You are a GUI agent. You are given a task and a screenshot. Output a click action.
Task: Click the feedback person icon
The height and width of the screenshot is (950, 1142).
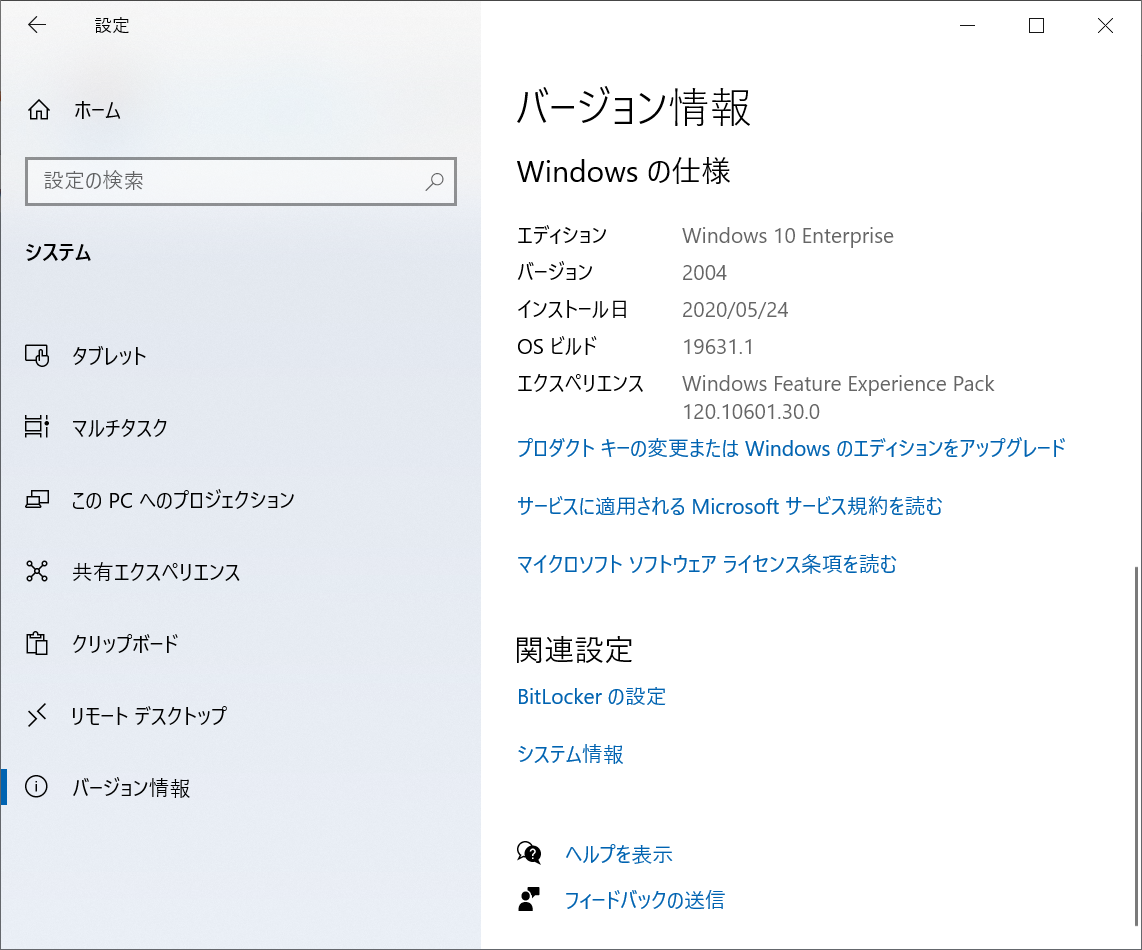click(x=529, y=899)
